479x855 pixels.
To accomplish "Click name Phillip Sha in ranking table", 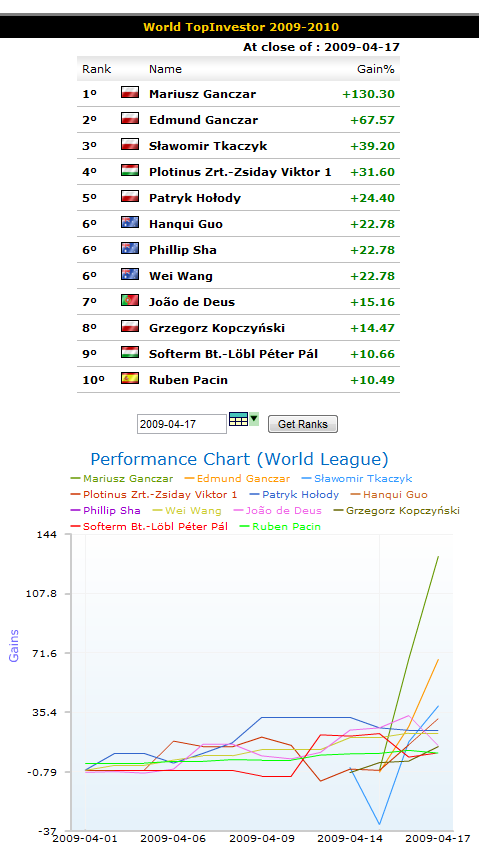I will click(x=183, y=250).
